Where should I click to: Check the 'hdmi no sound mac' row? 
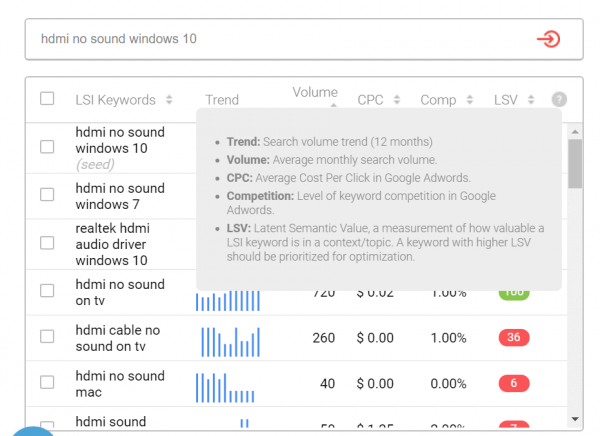(x=47, y=382)
